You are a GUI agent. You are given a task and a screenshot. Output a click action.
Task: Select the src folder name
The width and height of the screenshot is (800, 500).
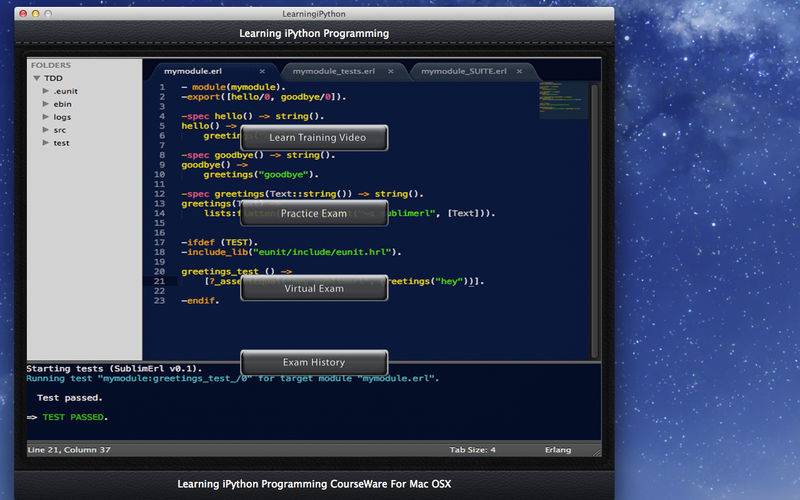click(60, 130)
